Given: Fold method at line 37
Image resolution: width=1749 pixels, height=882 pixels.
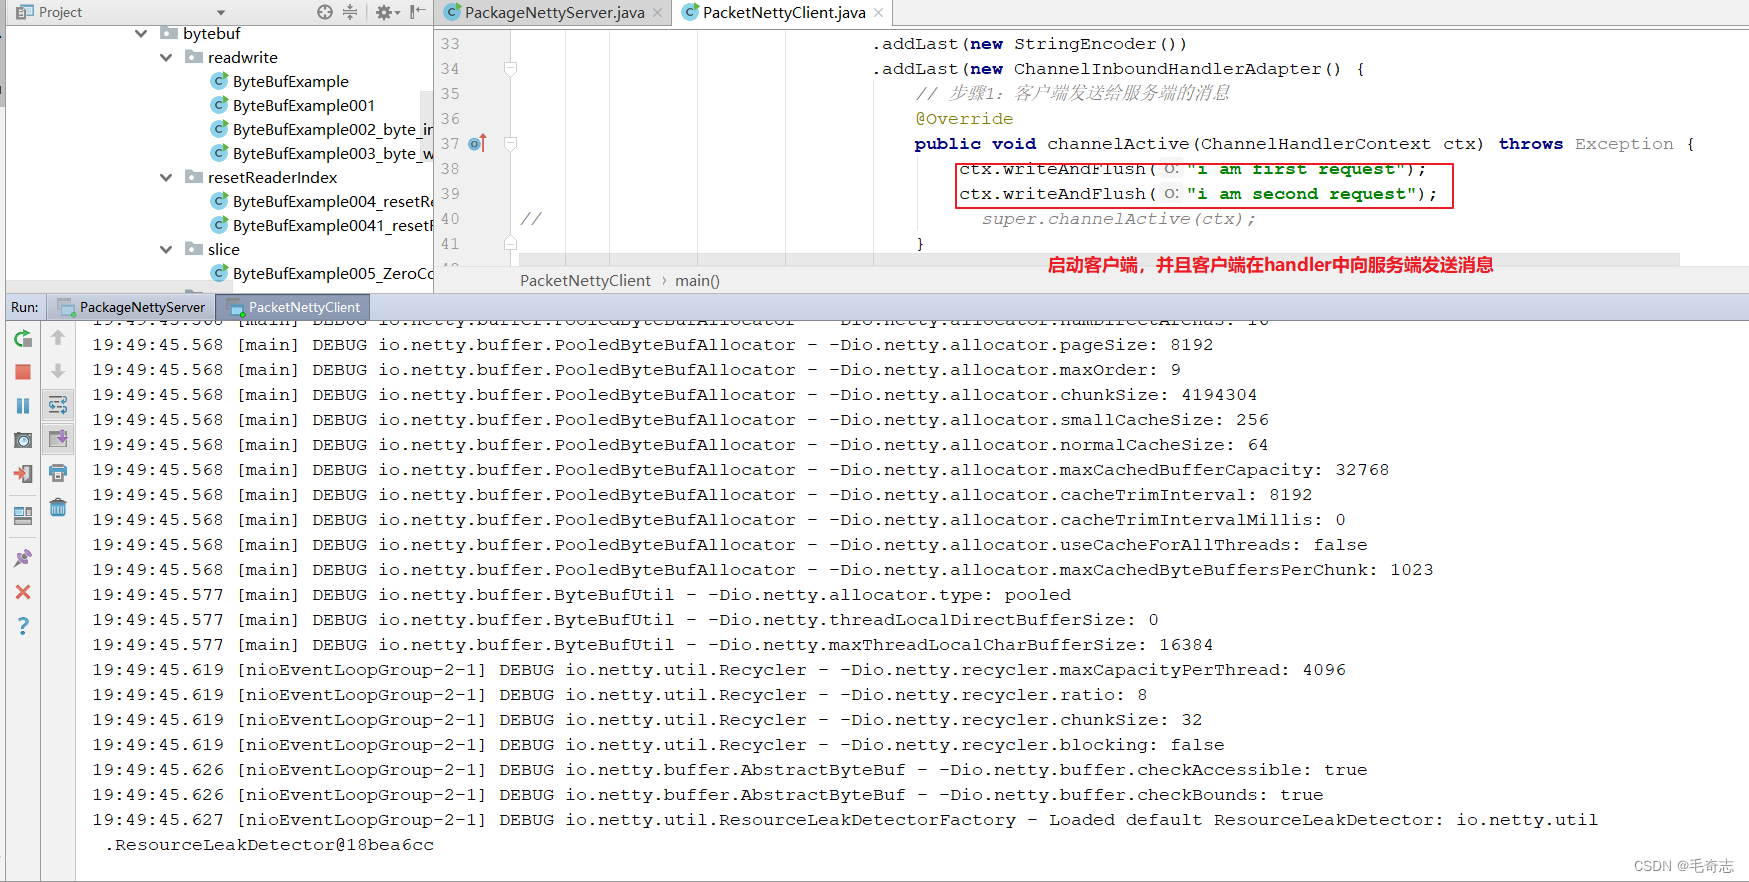Looking at the screenshot, I should (510, 144).
